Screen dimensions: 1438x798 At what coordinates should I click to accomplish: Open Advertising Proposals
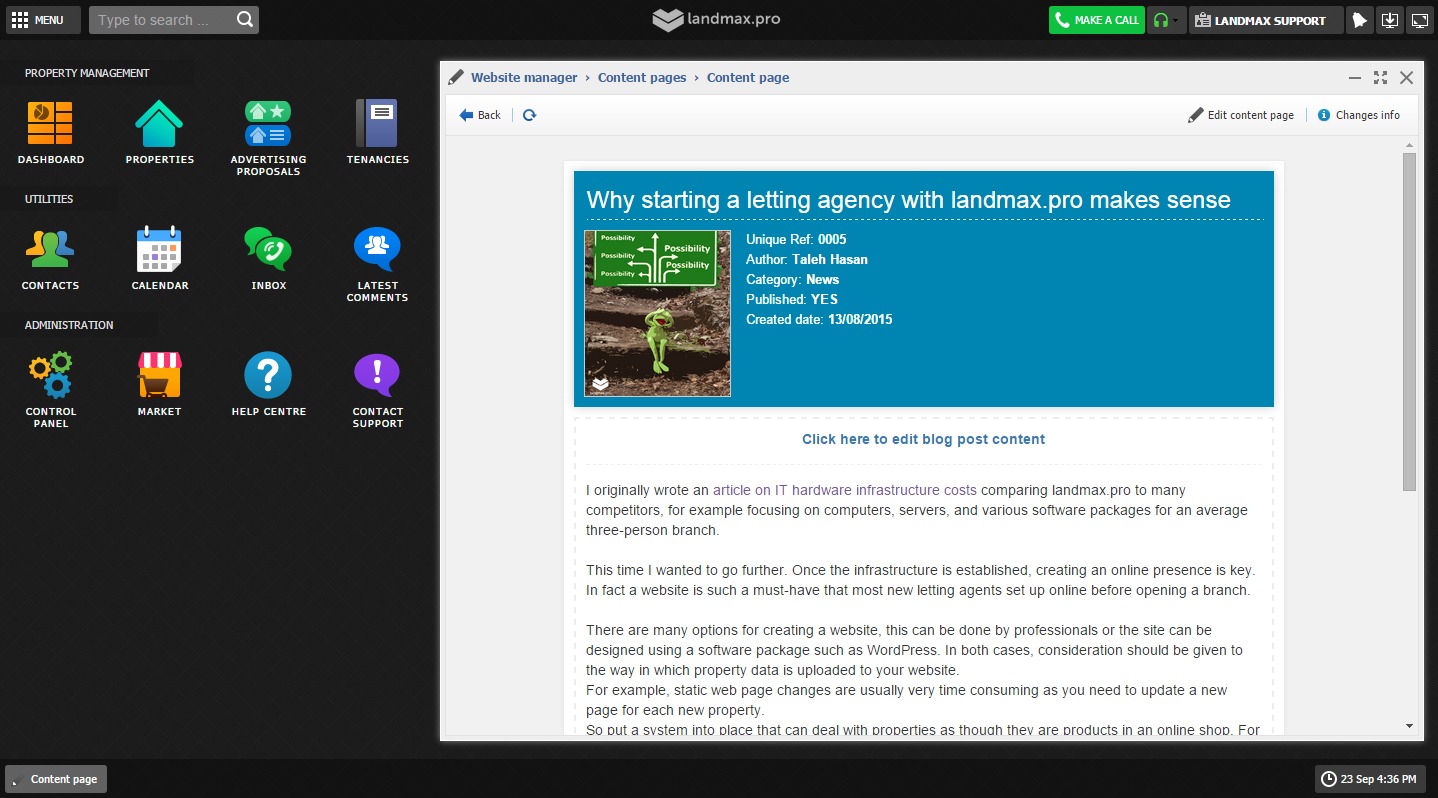pyautogui.click(x=268, y=124)
